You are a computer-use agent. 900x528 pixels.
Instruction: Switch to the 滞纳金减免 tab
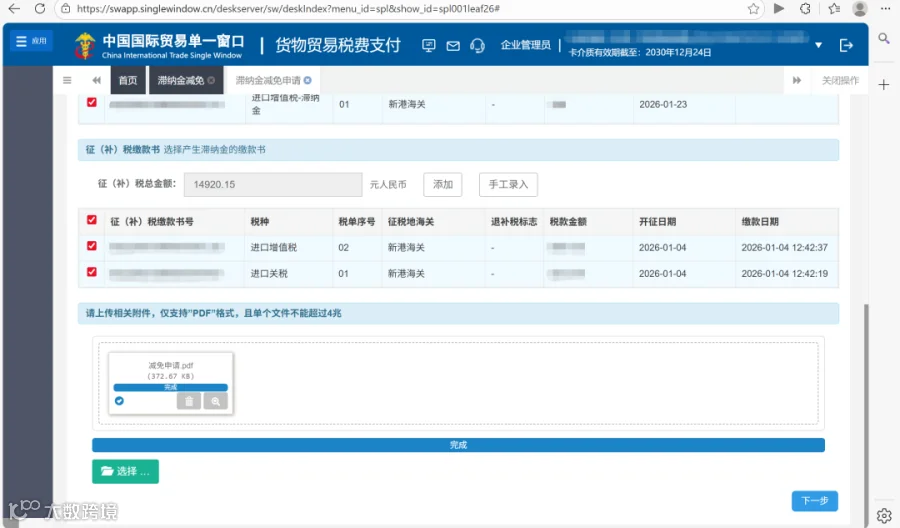click(x=180, y=80)
